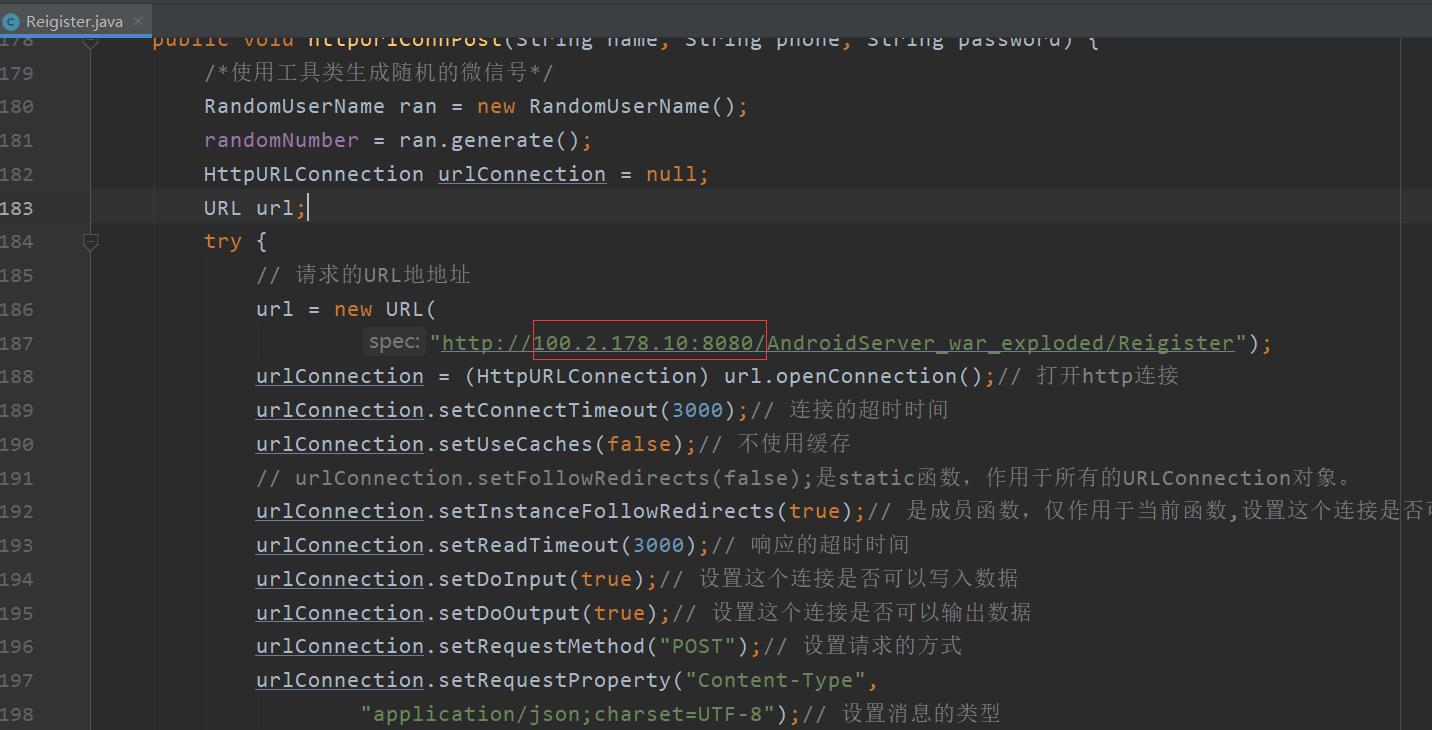Click line number 187 in the gutter
Screen dimensions: 1432x730
pos(17,343)
